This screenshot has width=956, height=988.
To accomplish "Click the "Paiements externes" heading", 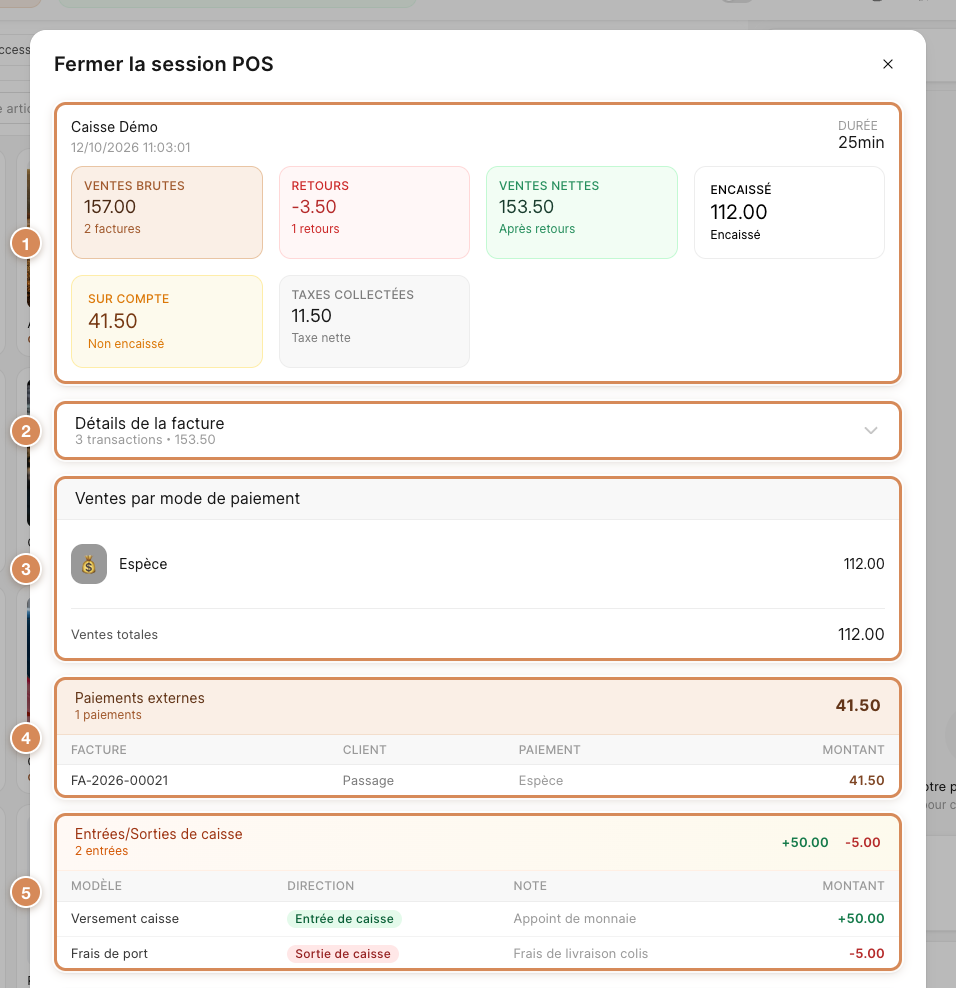I will coord(140,698).
